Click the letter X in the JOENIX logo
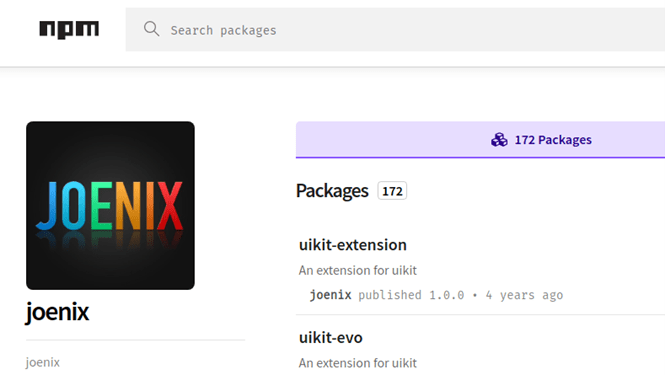This screenshot has height=375, width=665. click(170, 205)
